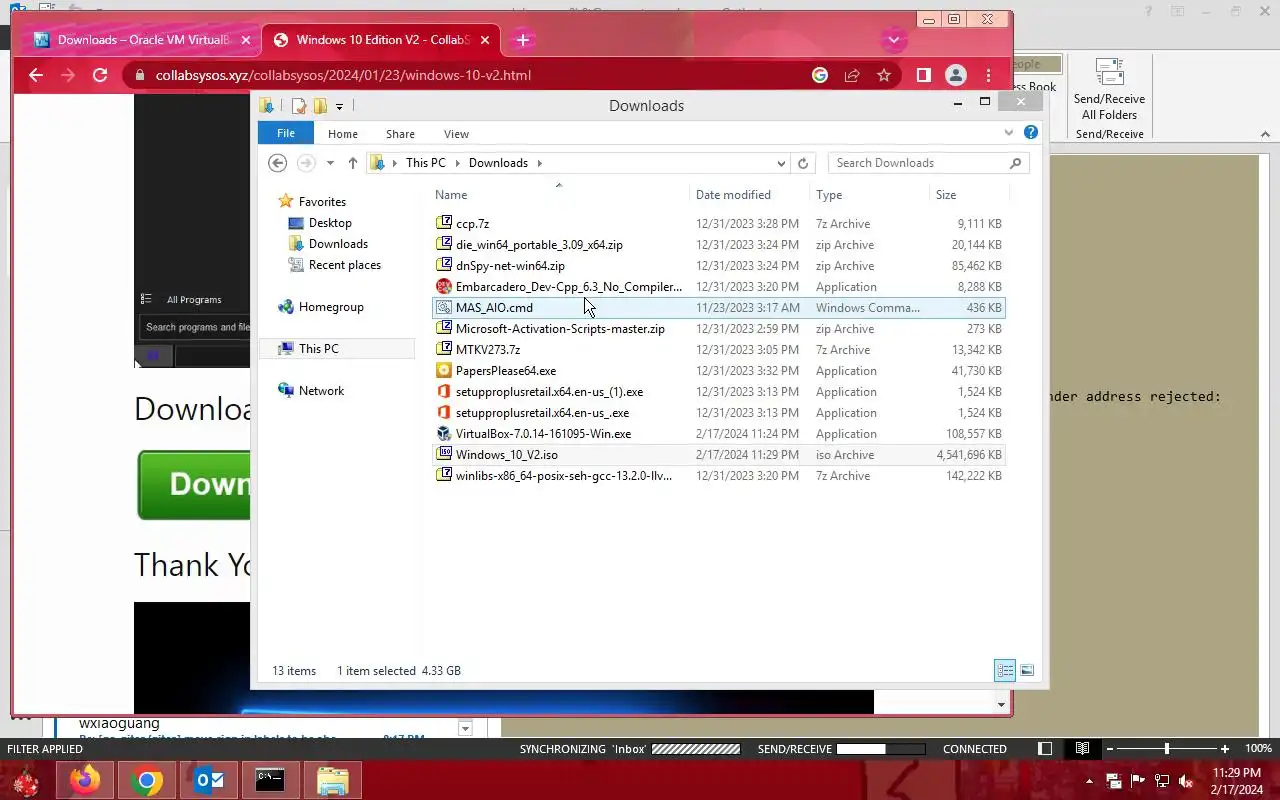Click the Chrome reload button
The height and width of the screenshot is (800, 1280).
pyautogui.click(x=100, y=75)
